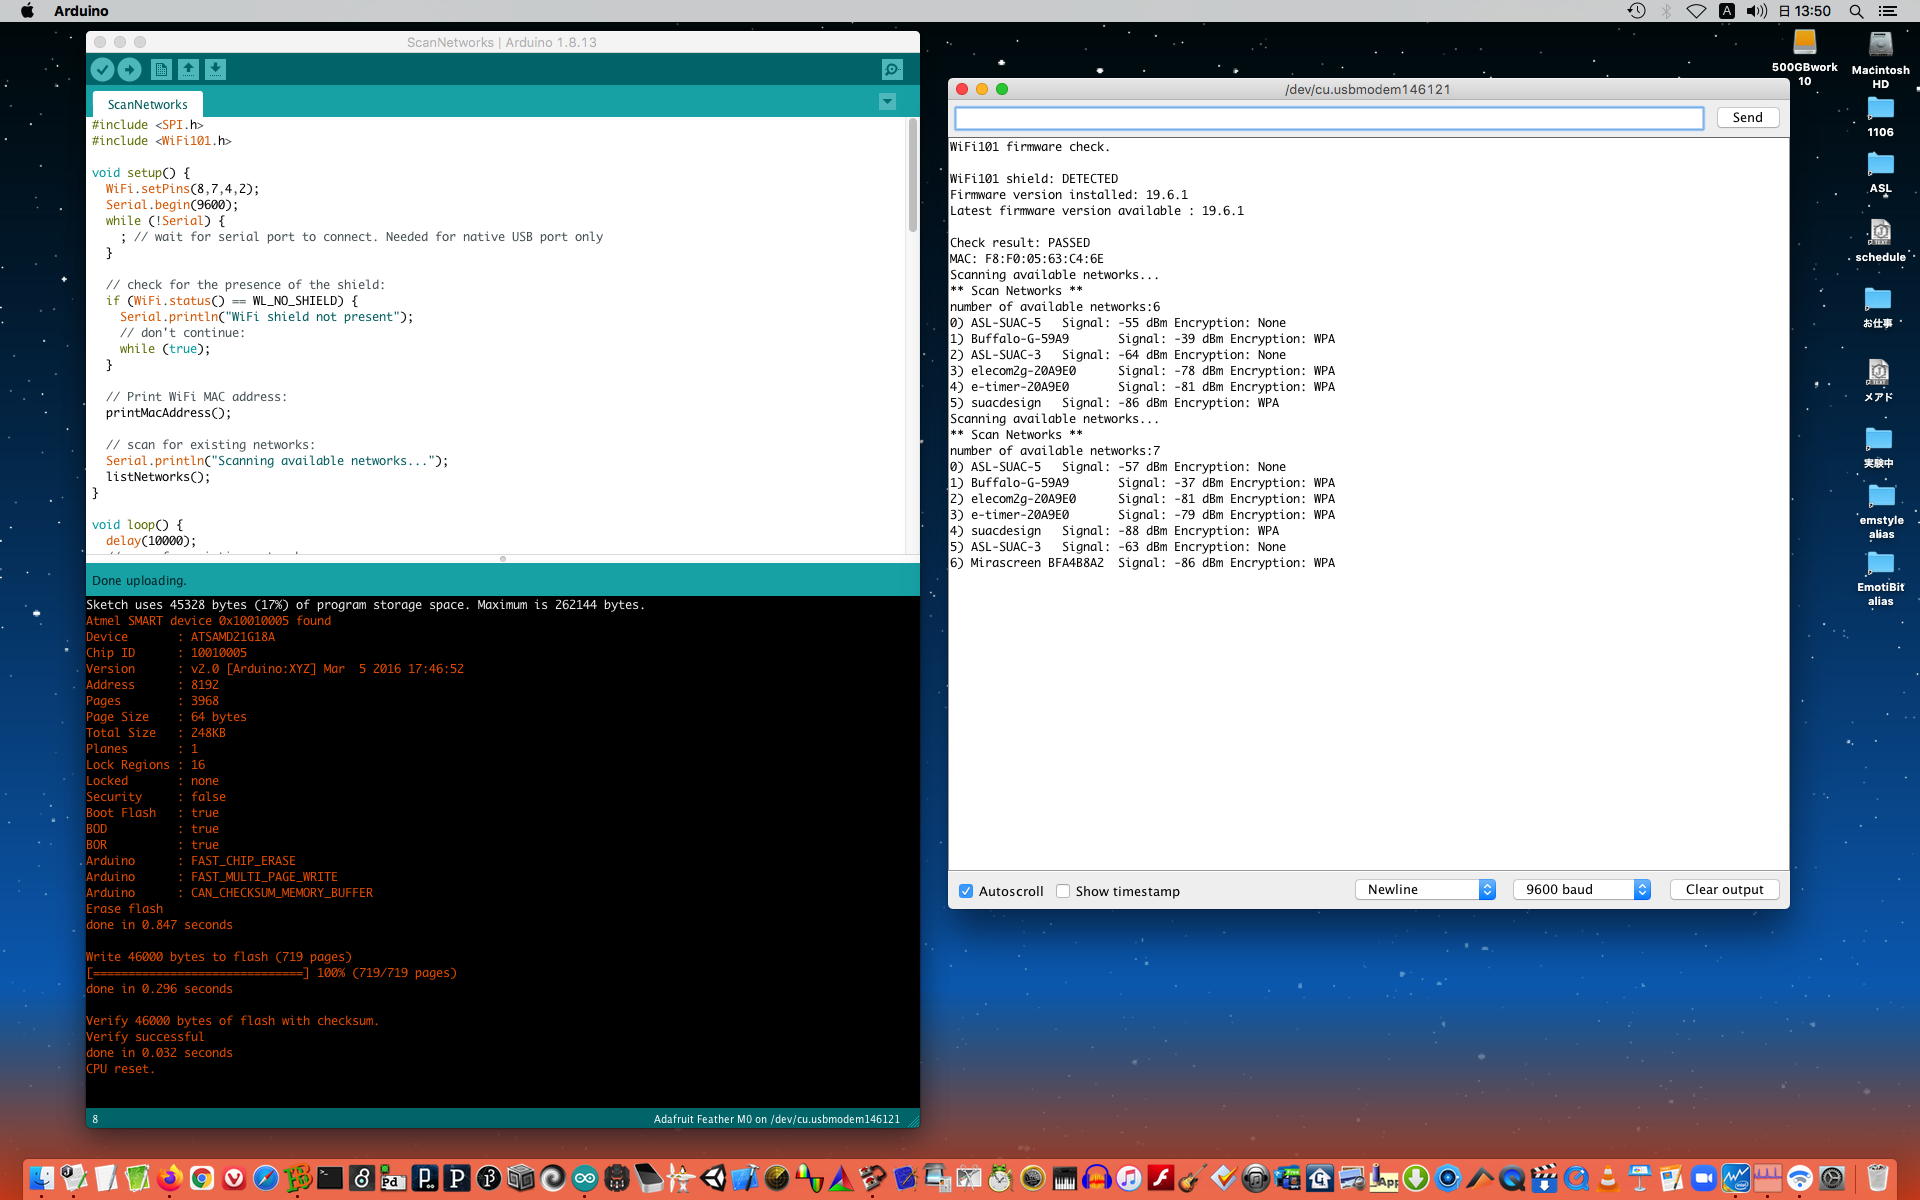Image resolution: width=1920 pixels, height=1200 pixels.
Task: Click the Clear output button
Action: (x=1724, y=889)
